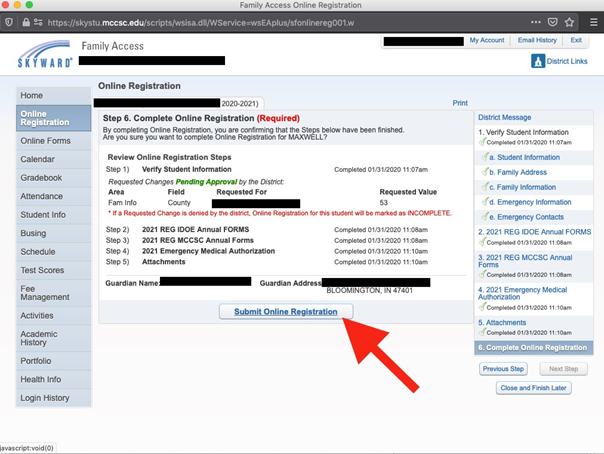The height and width of the screenshot is (454, 604).
Task: Open Login History from the sidebar
Action: 45,398
